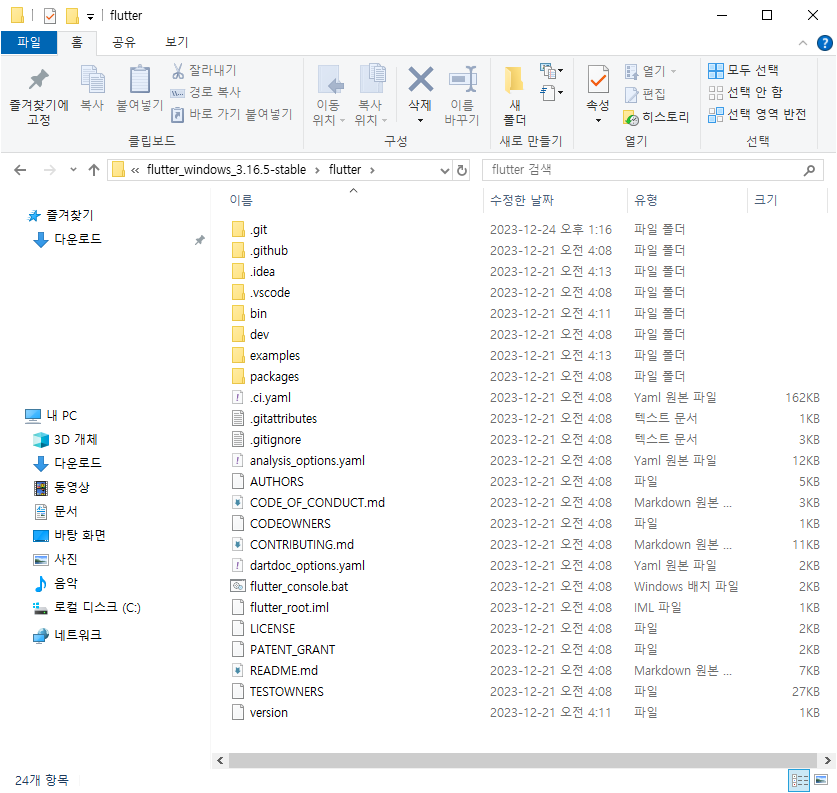Click the Copy (복사) ribbon icon

[92, 80]
